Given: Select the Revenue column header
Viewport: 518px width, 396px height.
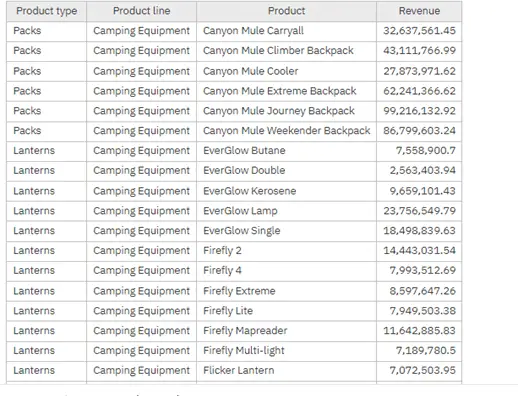Looking at the screenshot, I should tap(419, 11).
